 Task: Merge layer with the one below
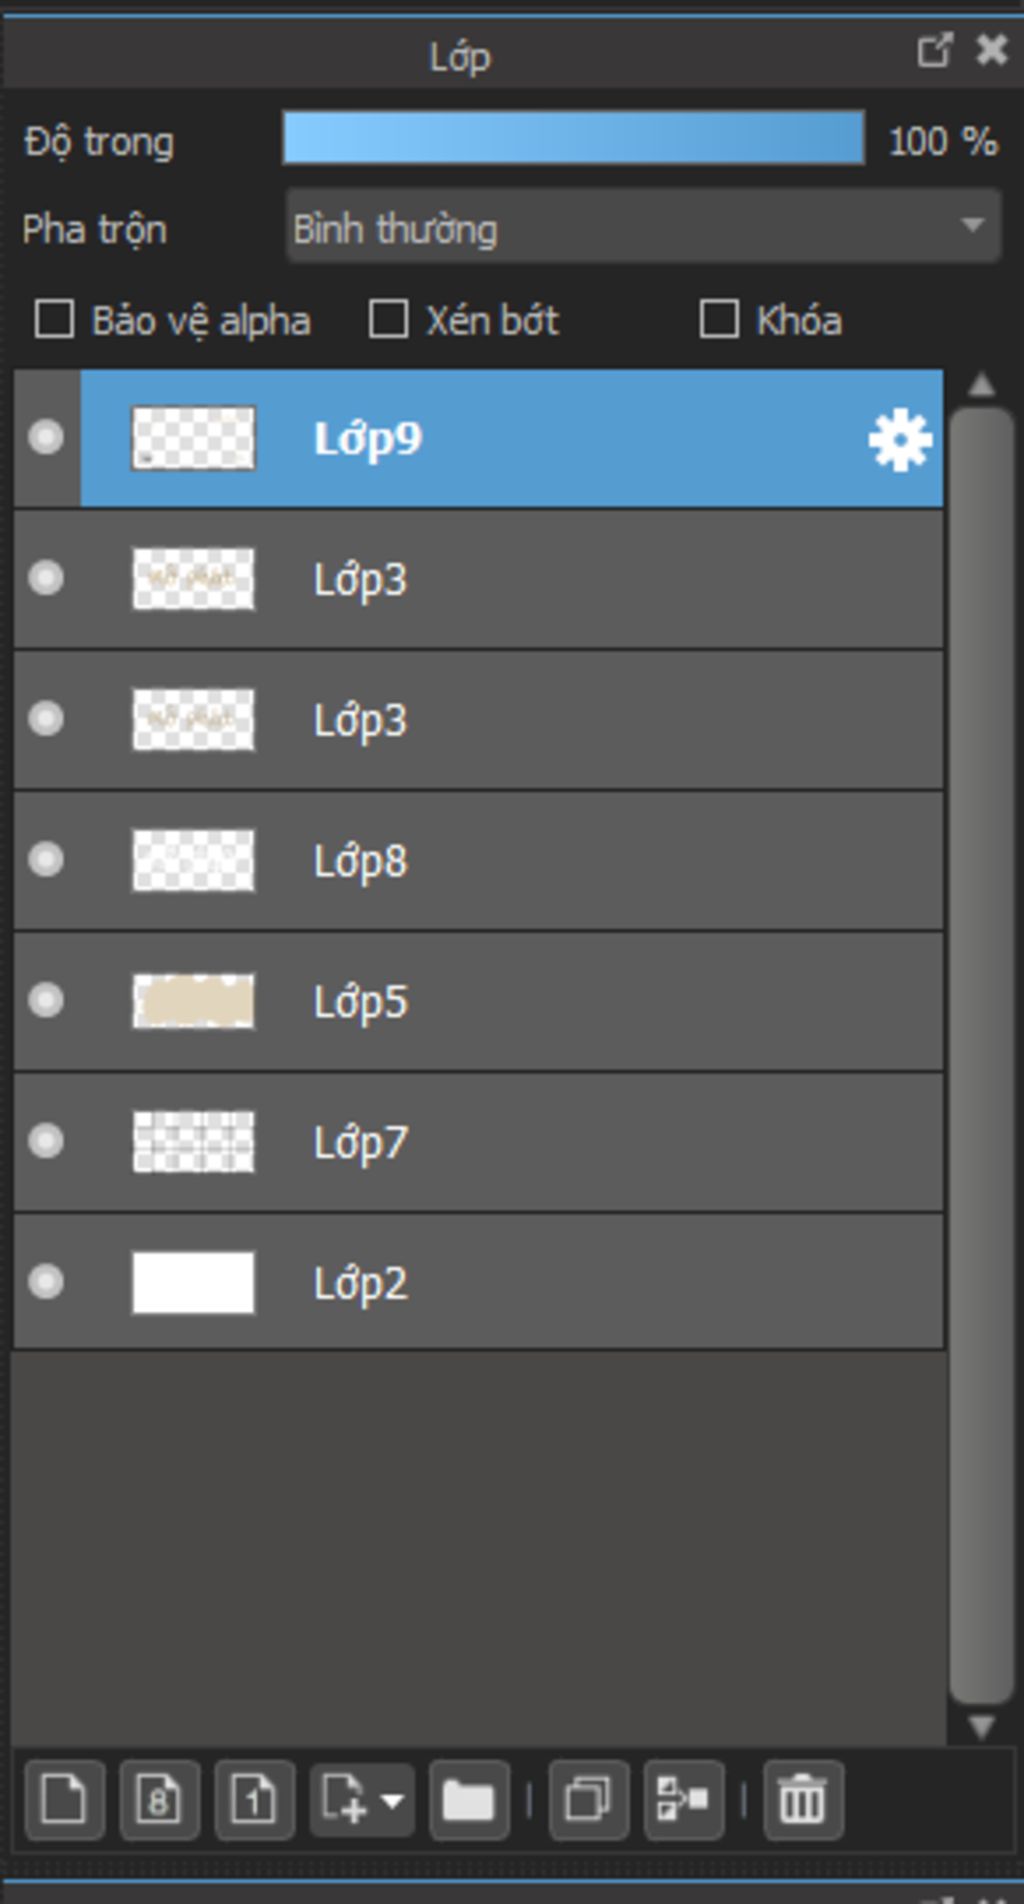[x=683, y=1800]
